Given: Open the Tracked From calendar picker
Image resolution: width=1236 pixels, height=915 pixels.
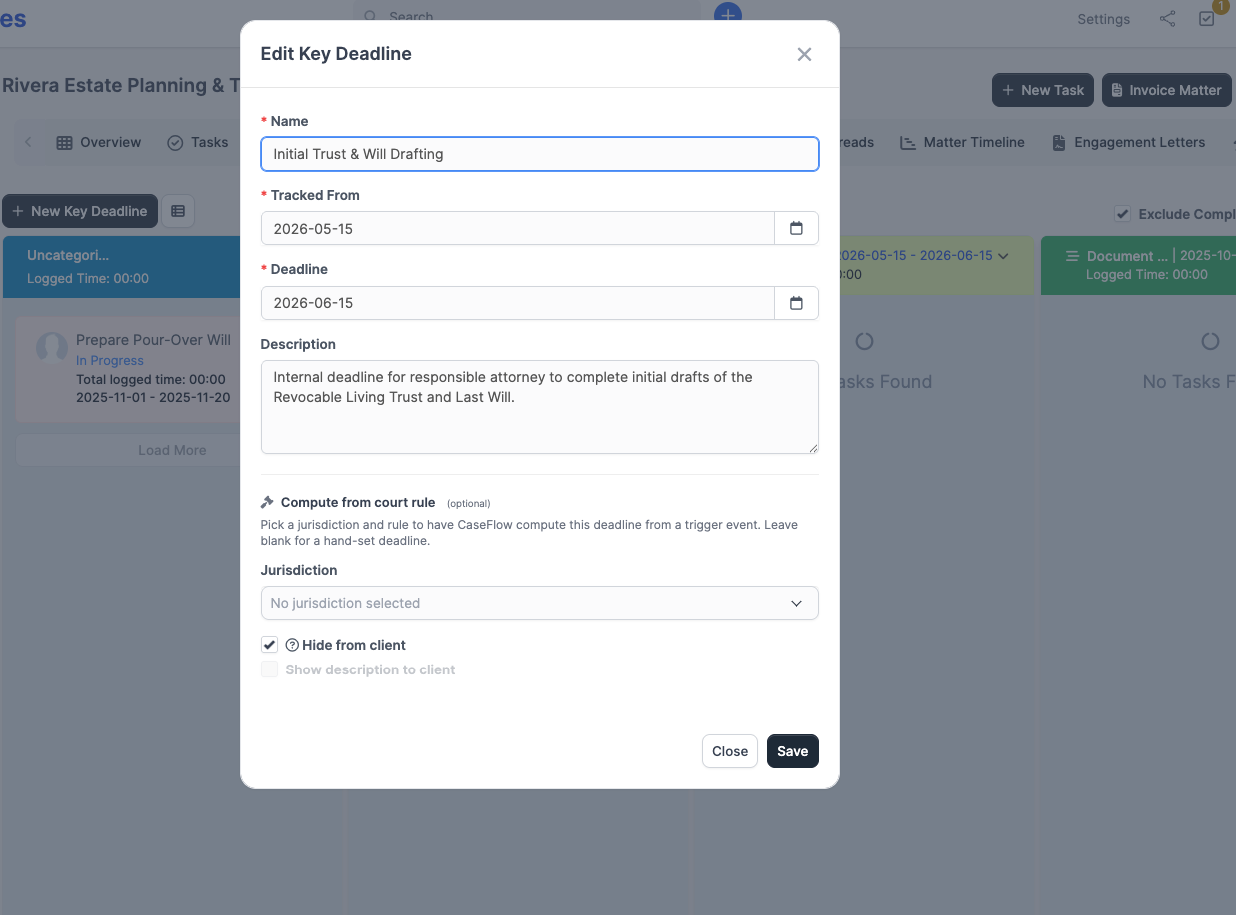Looking at the screenshot, I should [x=796, y=228].
